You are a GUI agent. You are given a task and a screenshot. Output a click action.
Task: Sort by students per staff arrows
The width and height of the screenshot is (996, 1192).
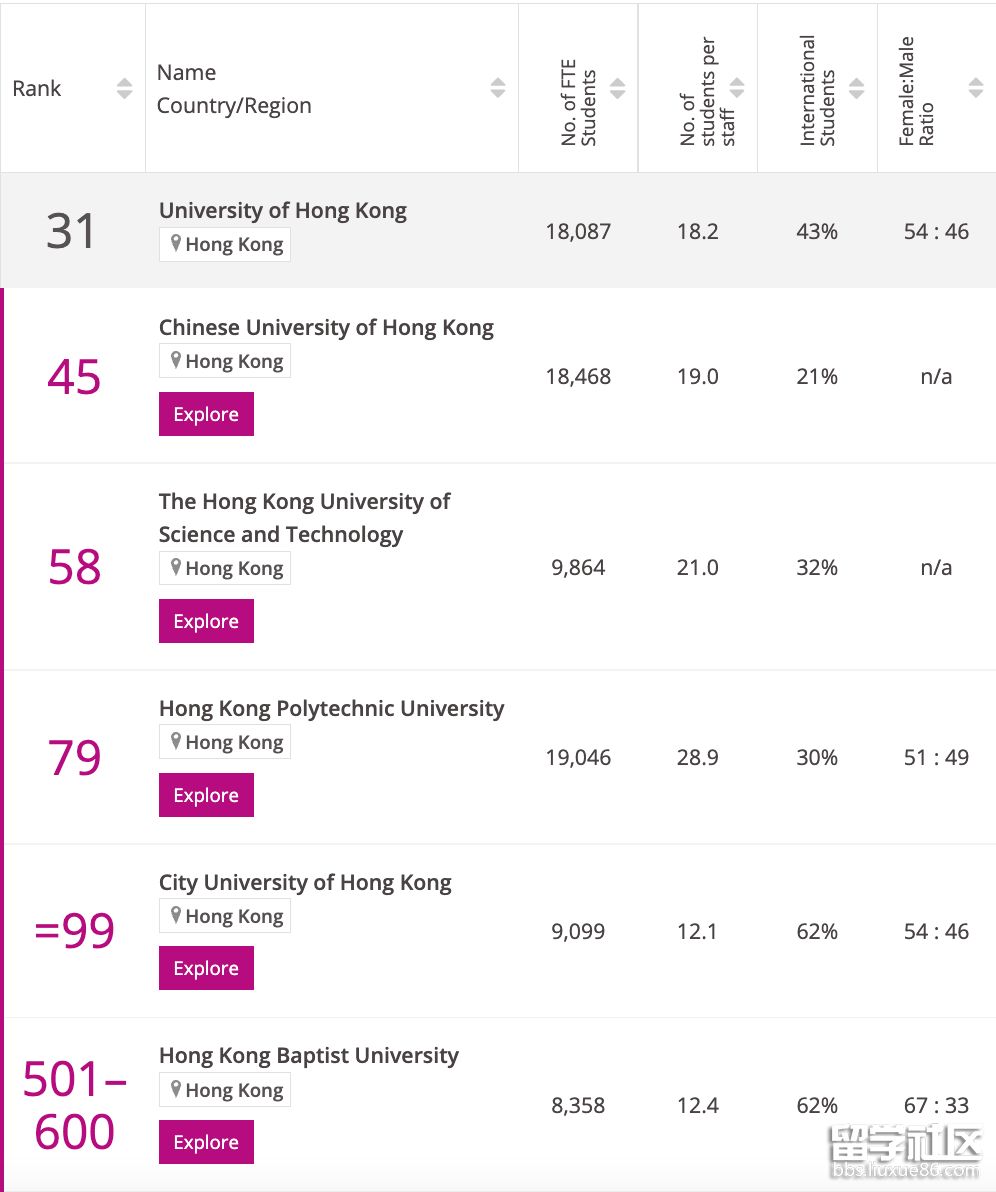pos(737,88)
